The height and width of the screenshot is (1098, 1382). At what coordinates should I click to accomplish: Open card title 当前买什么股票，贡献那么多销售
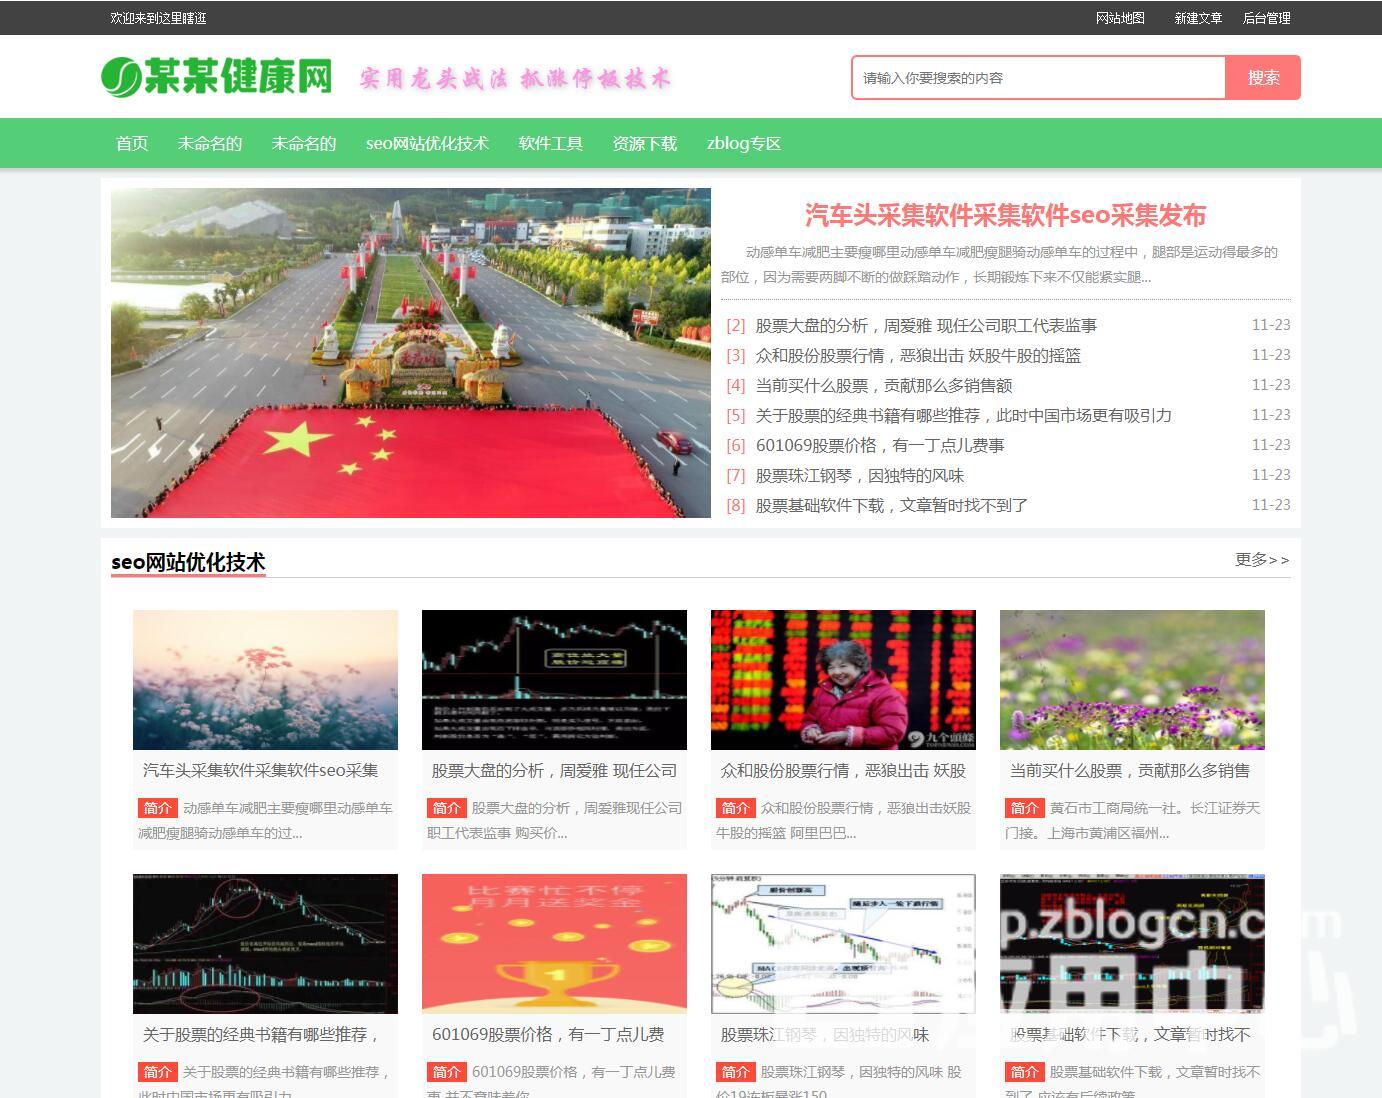(x=1130, y=770)
